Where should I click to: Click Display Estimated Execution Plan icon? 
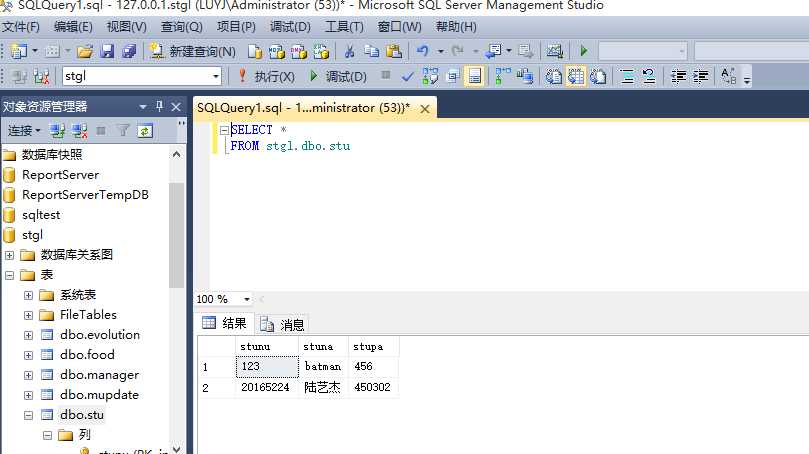(x=430, y=76)
